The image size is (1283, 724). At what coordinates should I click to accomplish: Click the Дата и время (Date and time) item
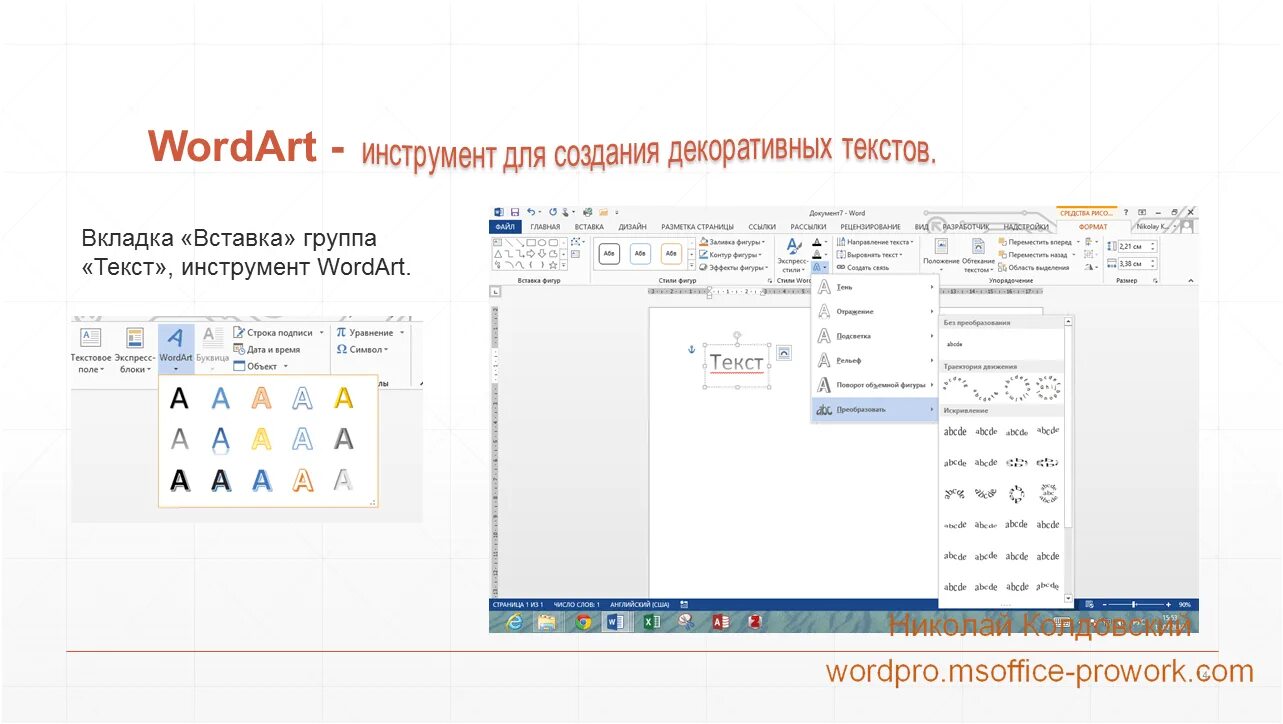coord(267,349)
